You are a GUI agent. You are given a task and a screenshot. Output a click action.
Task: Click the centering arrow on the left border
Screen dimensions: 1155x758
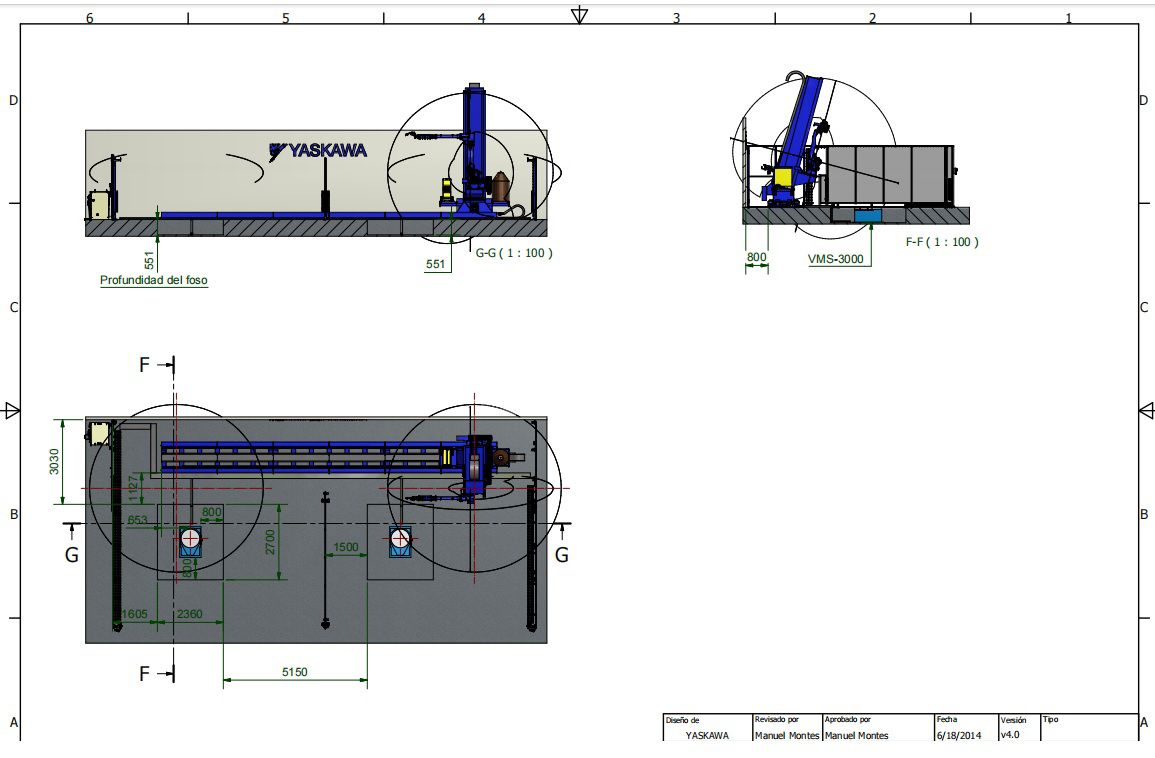pyautogui.click(x=12, y=410)
